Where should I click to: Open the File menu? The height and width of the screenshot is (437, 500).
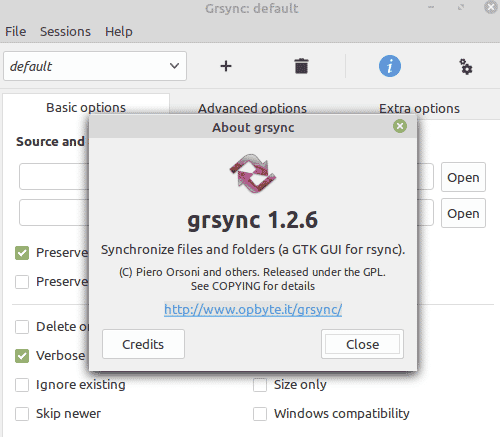[15, 32]
